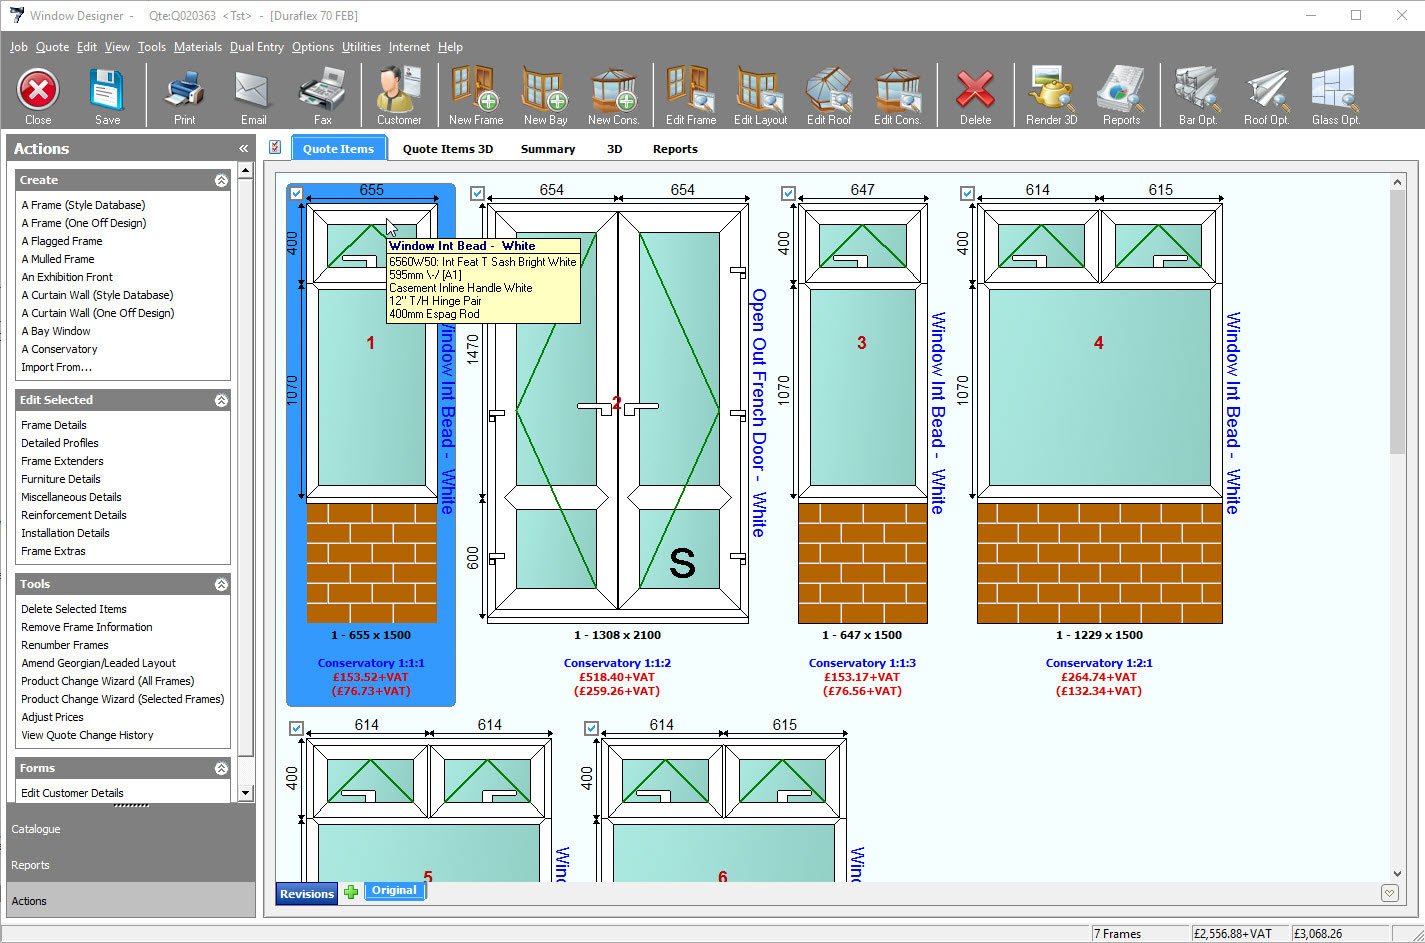The image size is (1425, 943).
Task: Collapse the Create panel
Action: (x=222, y=180)
